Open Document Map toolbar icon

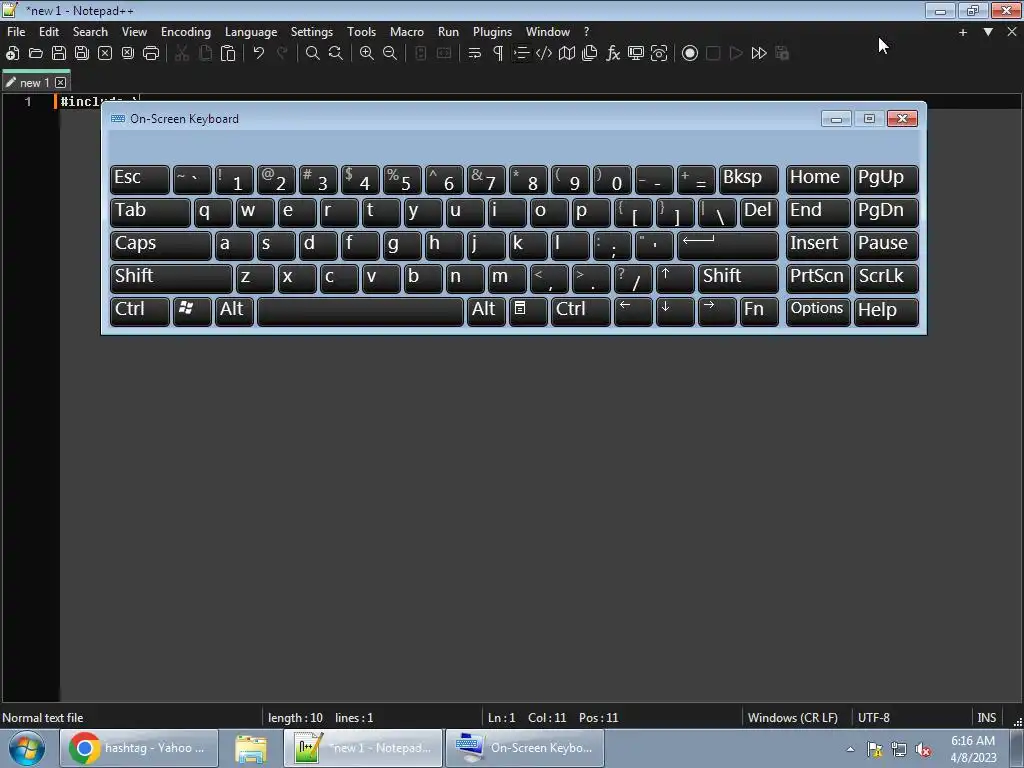tap(567, 54)
